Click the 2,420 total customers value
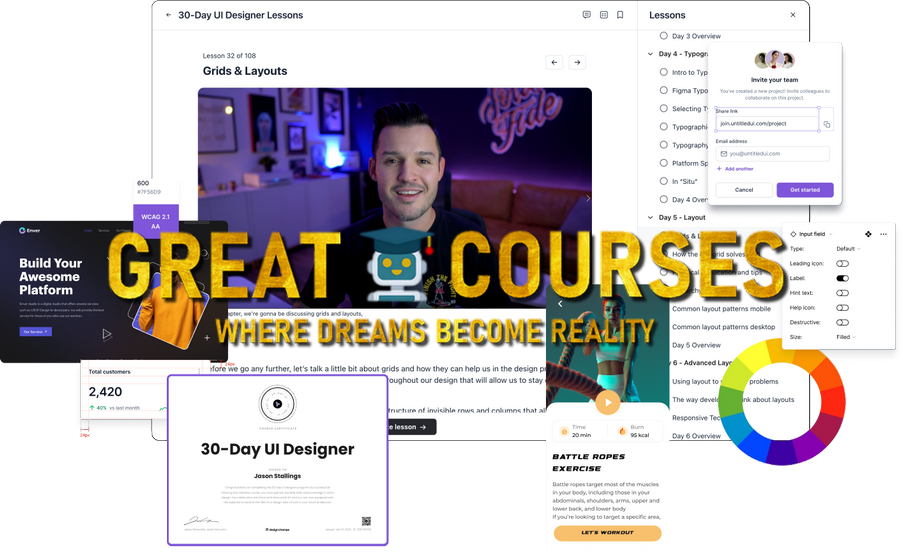 pyautogui.click(x=105, y=392)
